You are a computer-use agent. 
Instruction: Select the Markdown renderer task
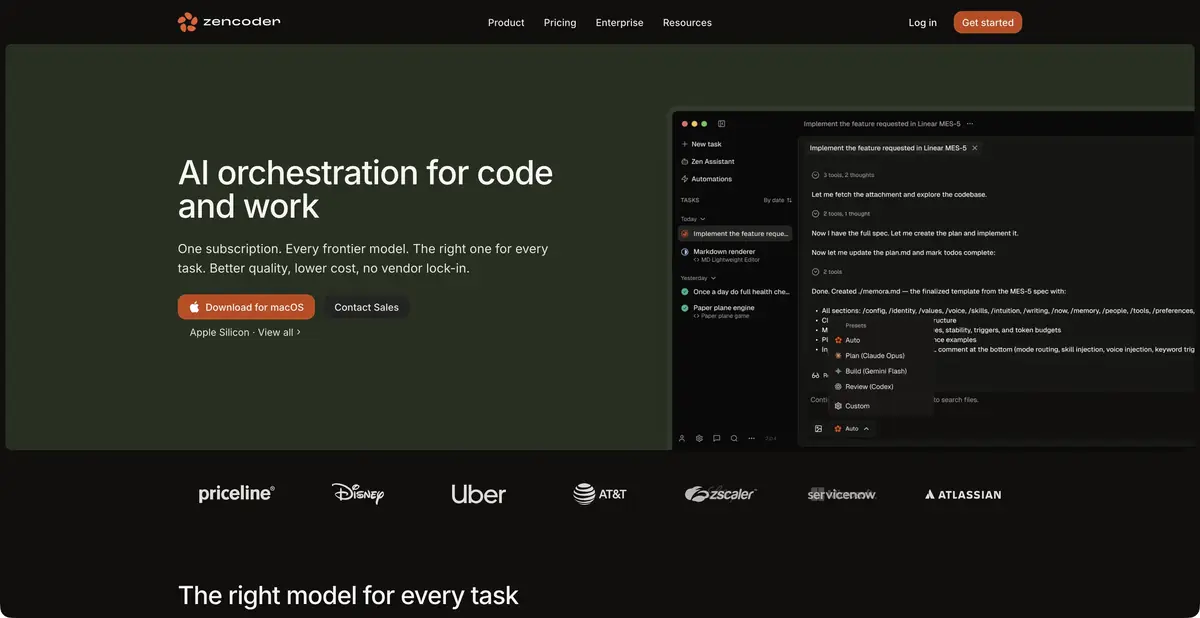click(735, 255)
